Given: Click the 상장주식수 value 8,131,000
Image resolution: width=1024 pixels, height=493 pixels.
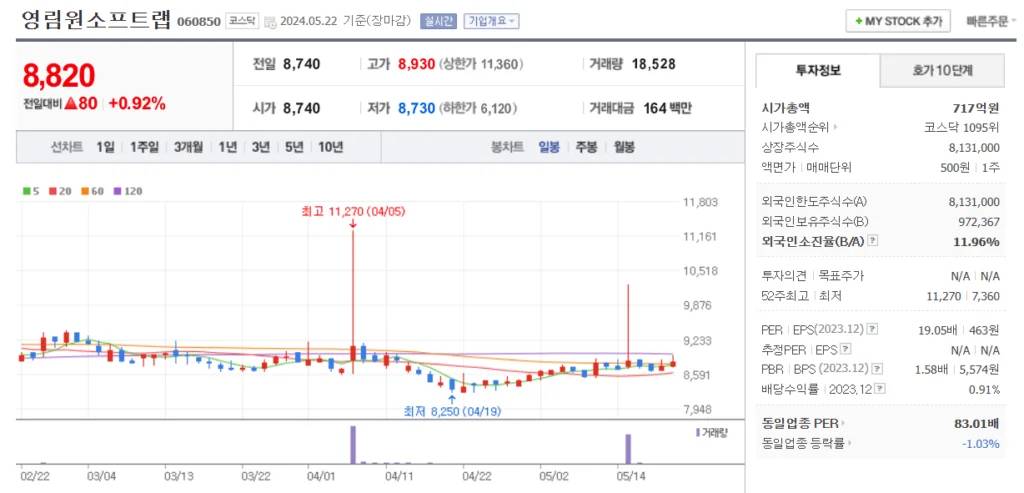Looking at the screenshot, I should click(974, 148).
